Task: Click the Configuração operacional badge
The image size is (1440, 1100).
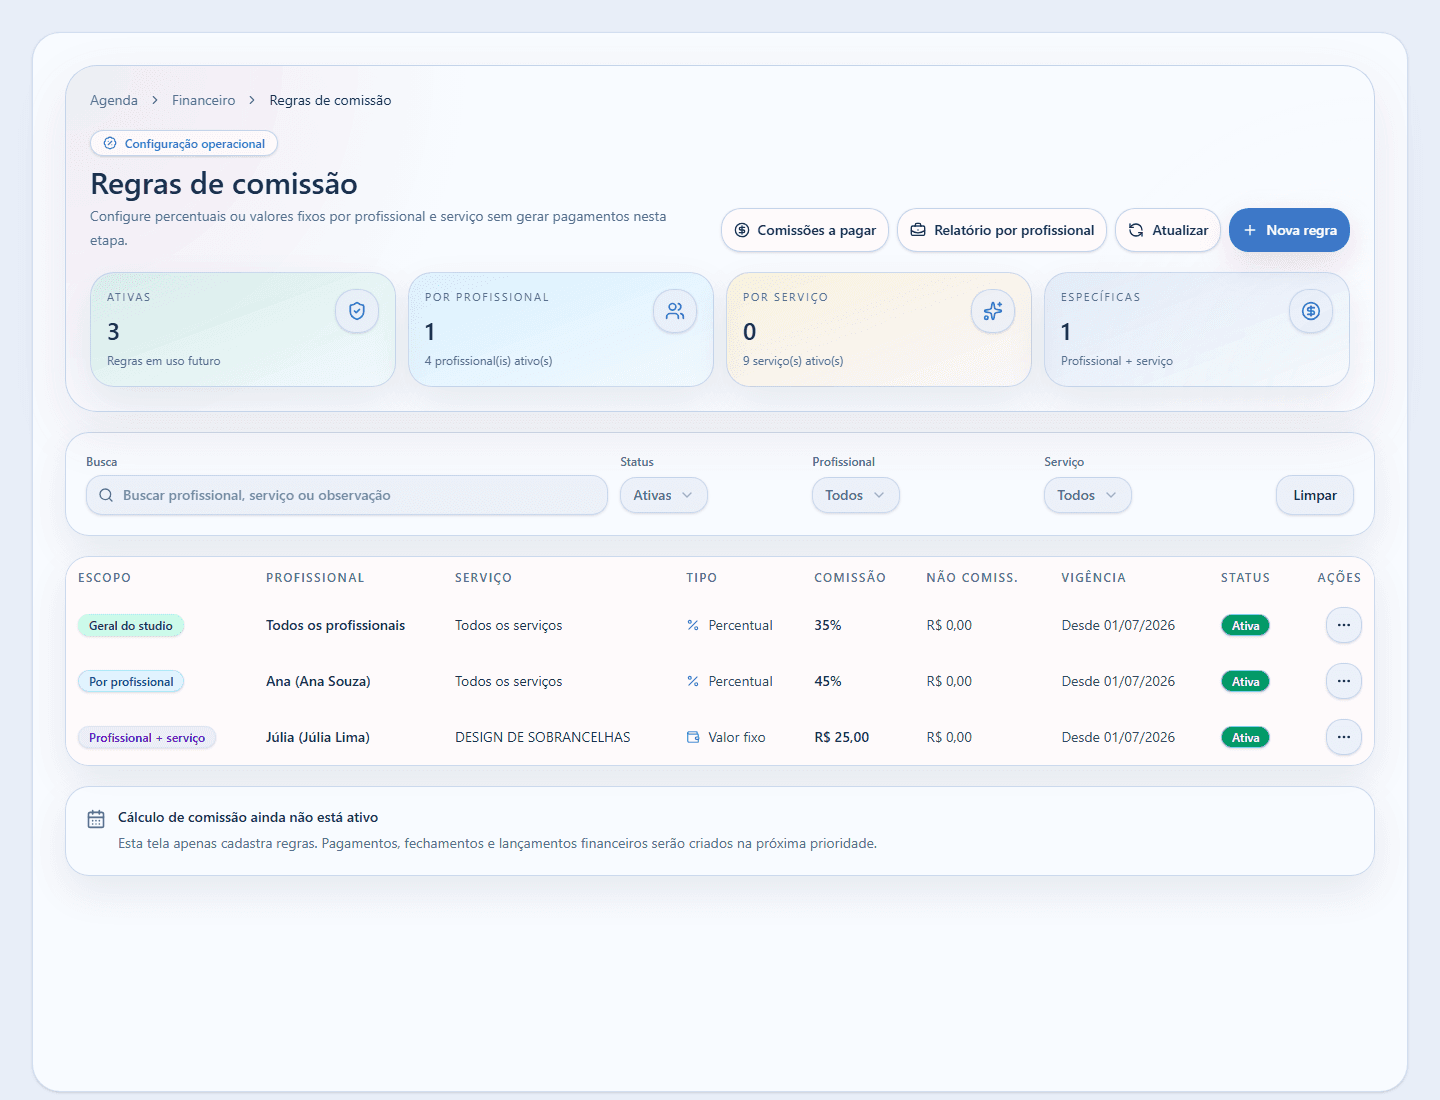Action: tap(184, 144)
